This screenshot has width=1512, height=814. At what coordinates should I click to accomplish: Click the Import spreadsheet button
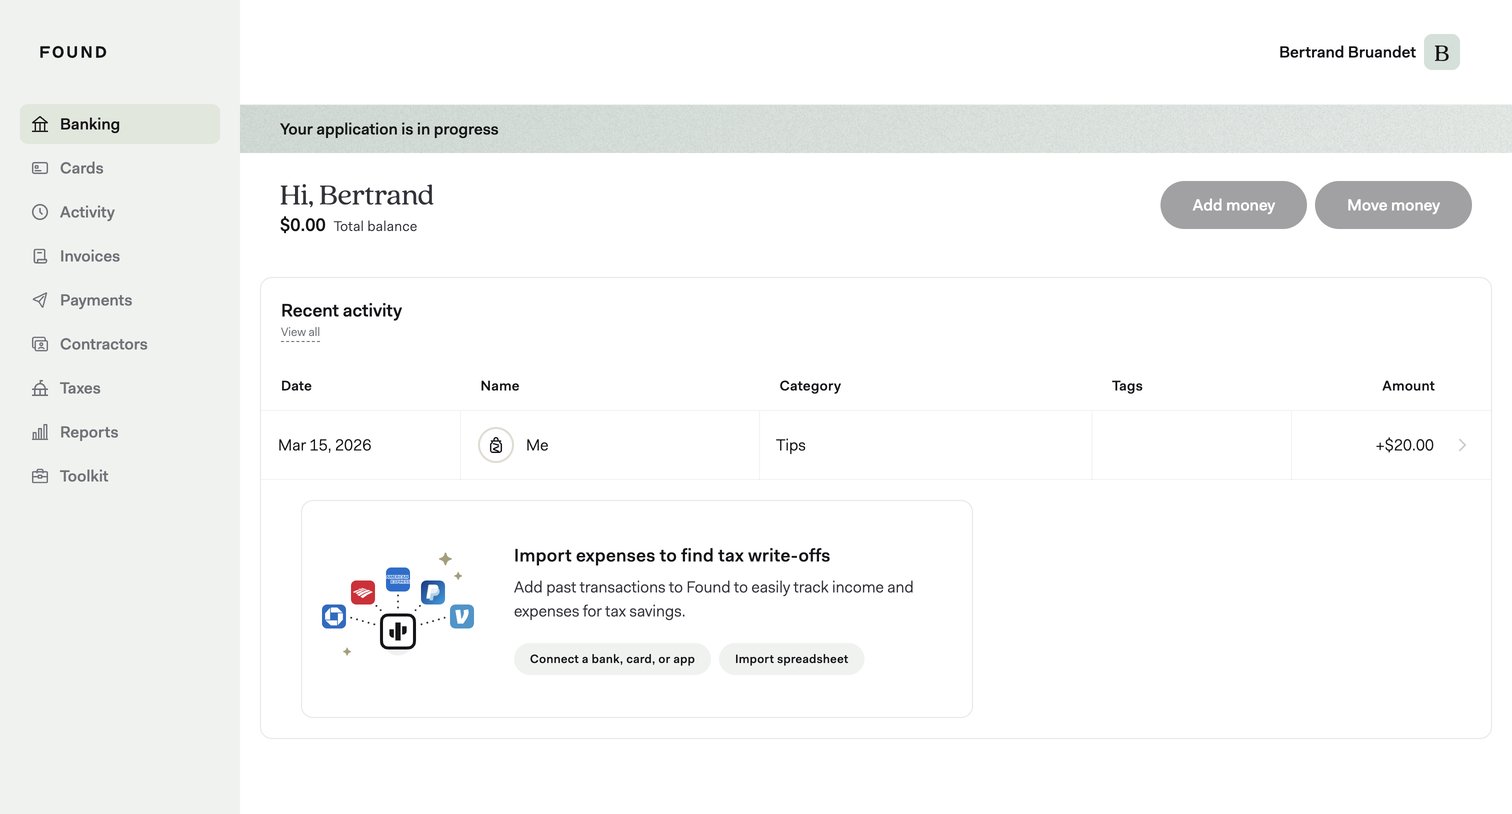(x=791, y=659)
